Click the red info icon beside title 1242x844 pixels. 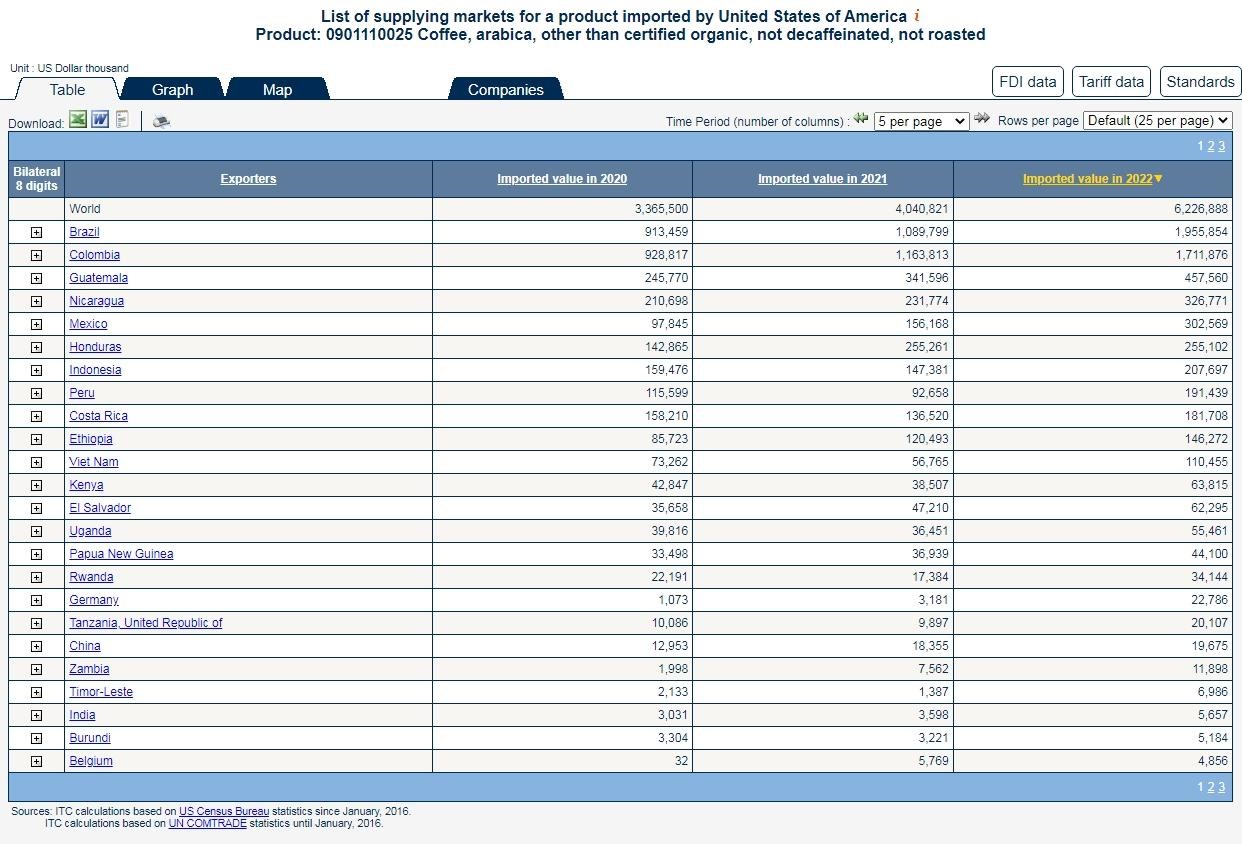pos(917,16)
